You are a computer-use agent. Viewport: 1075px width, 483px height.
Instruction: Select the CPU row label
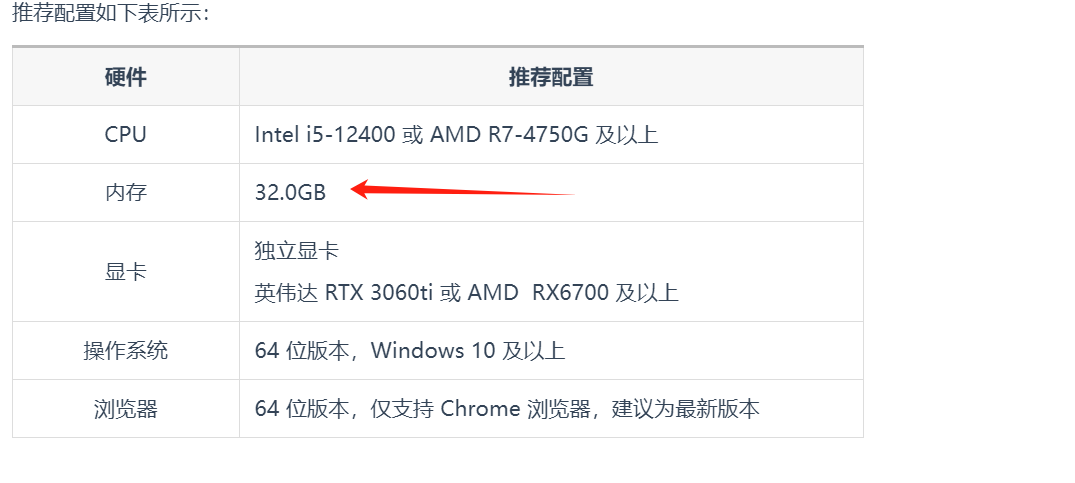pos(125,134)
